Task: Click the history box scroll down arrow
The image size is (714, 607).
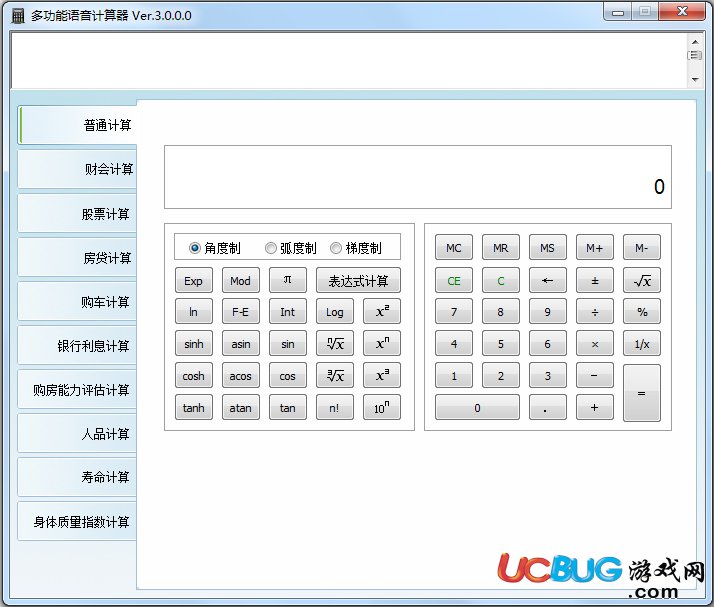Action: coord(695,79)
